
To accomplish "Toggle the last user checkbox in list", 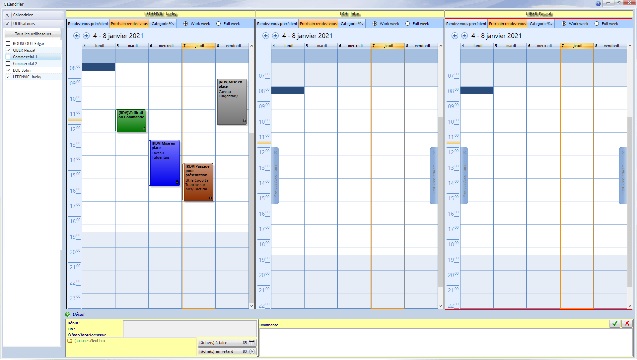I will [8, 76].
